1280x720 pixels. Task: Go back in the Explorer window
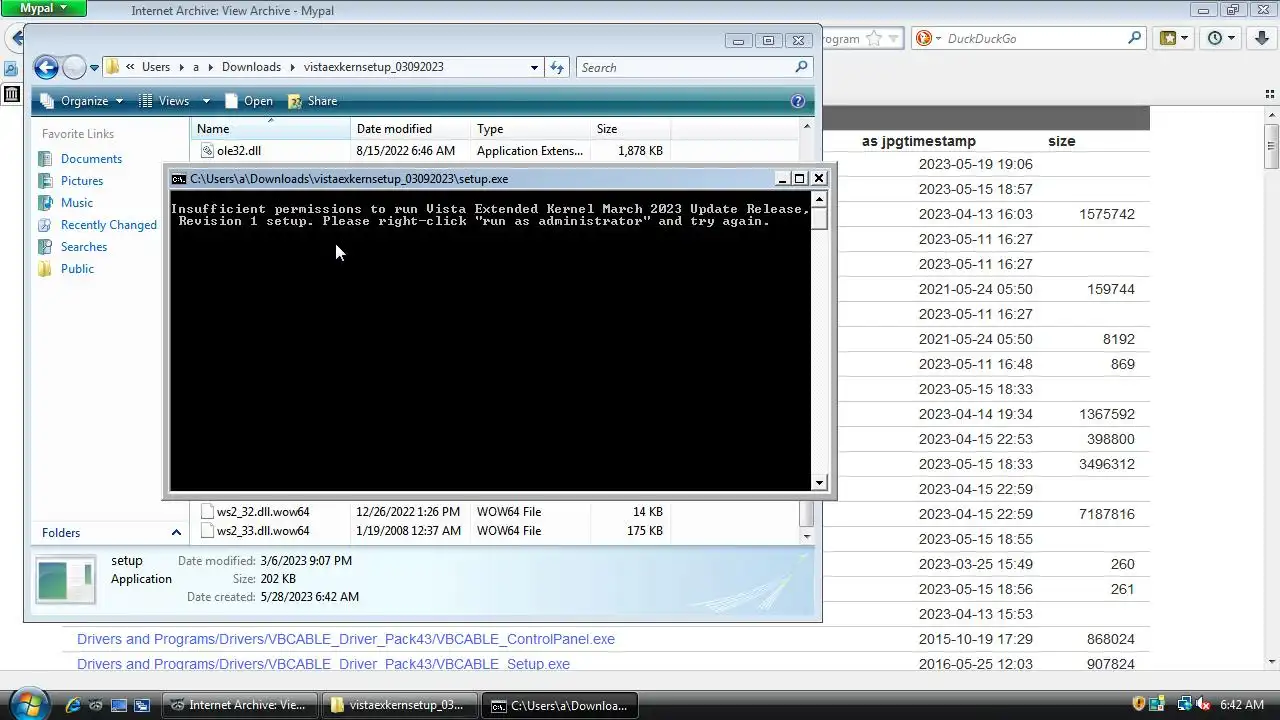click(x=46, y=67)
